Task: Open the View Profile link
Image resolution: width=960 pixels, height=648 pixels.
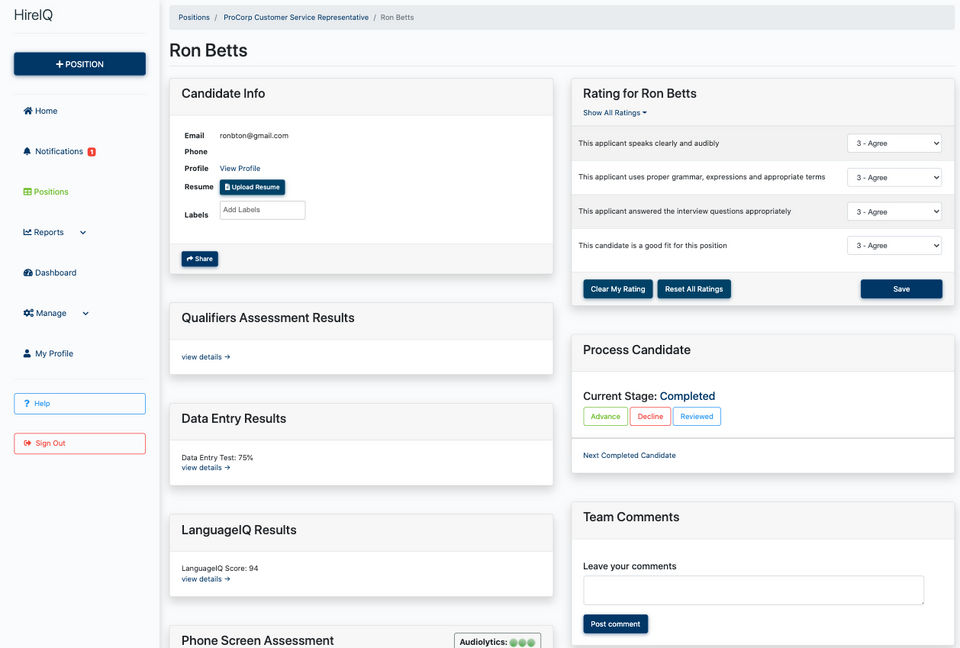Action: [x=240, y=169]
